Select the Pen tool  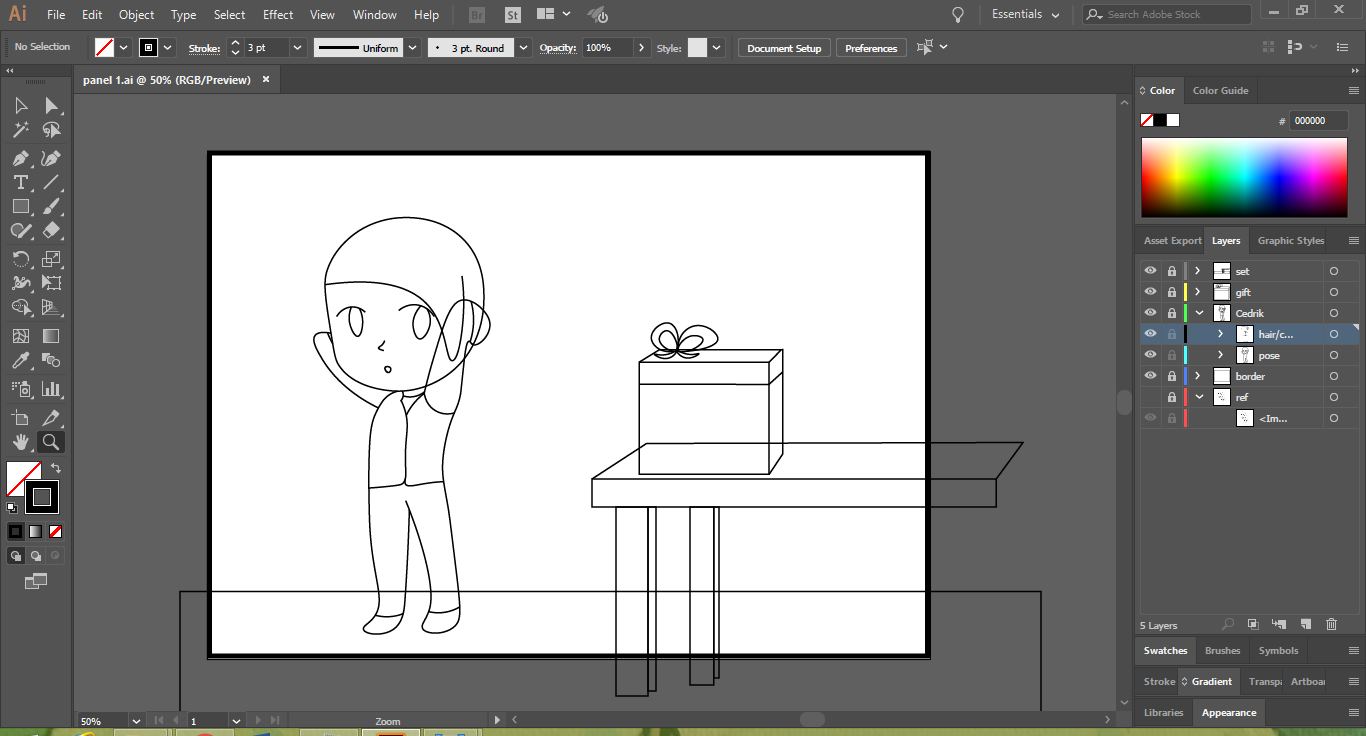pos(20,158)
